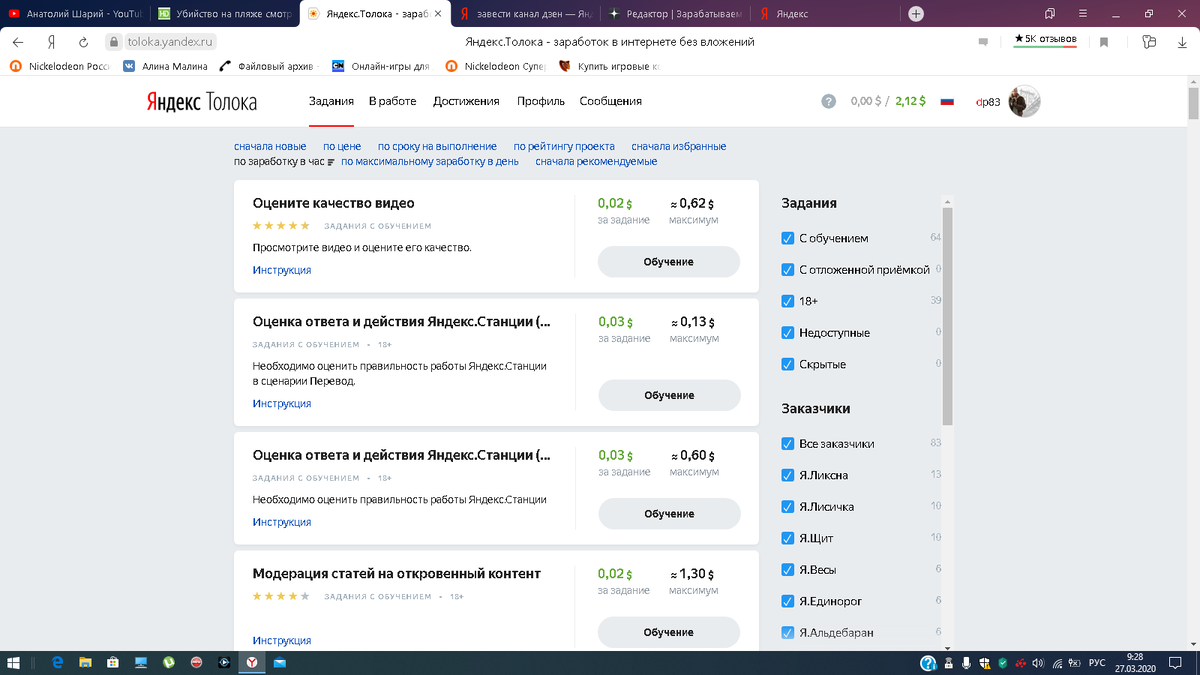Image resolution: width=1200 pixels, height=675 pixels.
Task: Click the filter sidebar scrollbar
Action: [947, 316]
